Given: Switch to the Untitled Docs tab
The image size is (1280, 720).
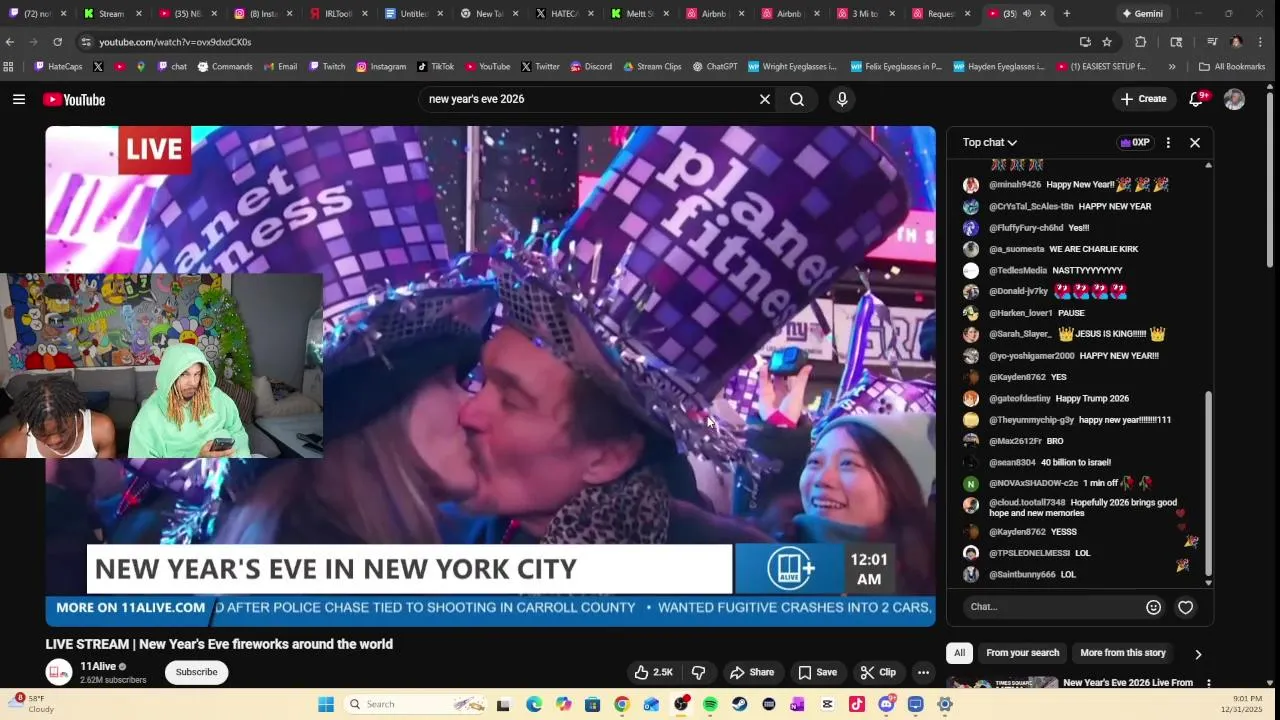Looking at the screenshot, I should [x=413, y=14].
